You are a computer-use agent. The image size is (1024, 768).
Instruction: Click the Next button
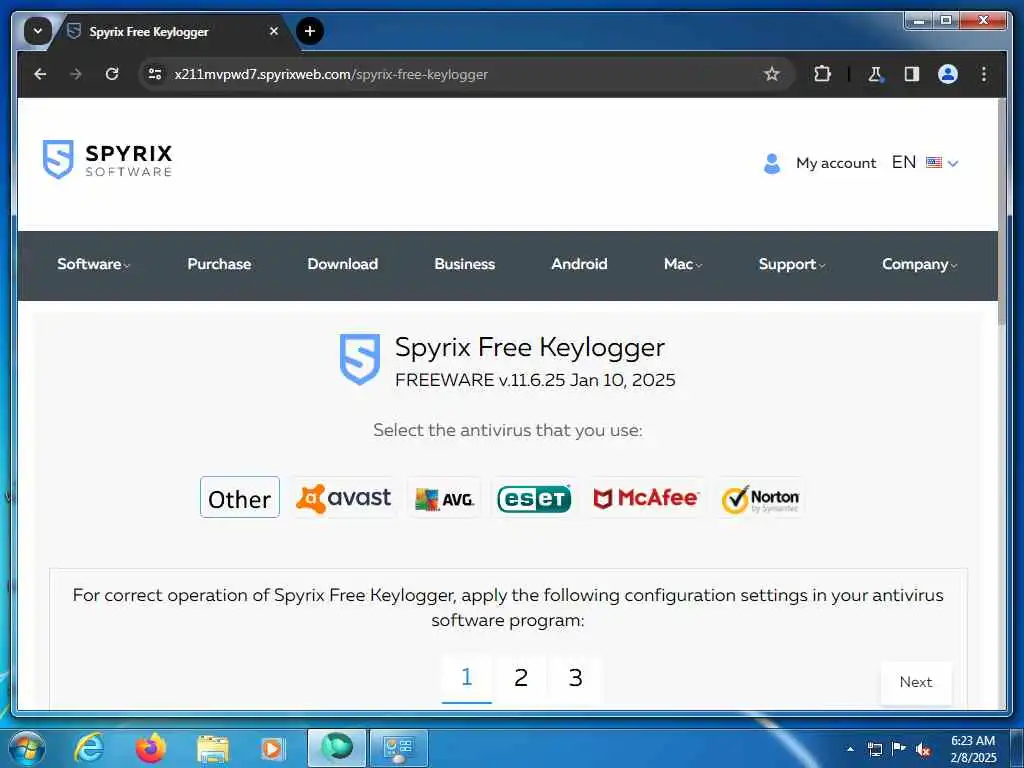click(x=916, y=682)
